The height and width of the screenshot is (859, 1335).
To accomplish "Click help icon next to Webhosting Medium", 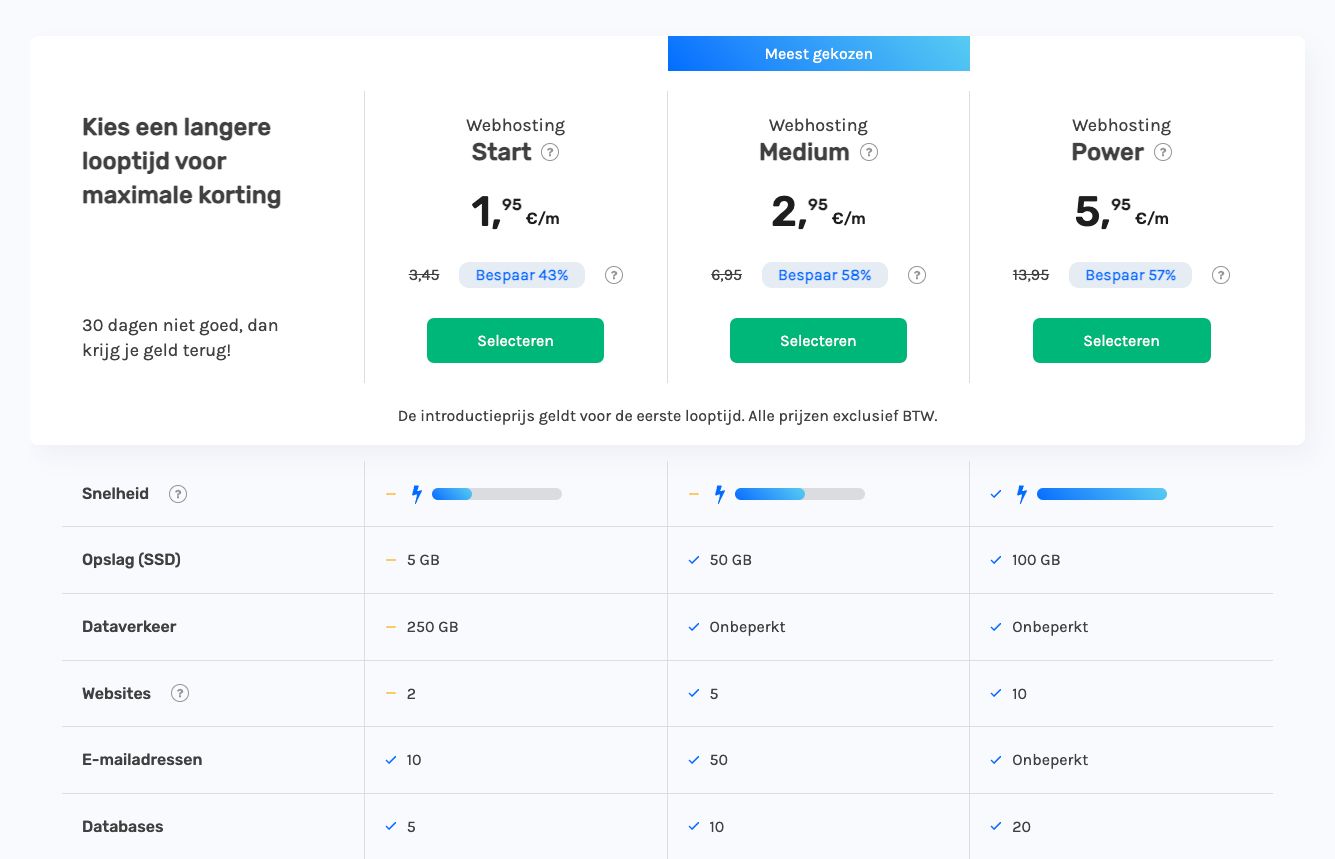I will click(869, 152).
